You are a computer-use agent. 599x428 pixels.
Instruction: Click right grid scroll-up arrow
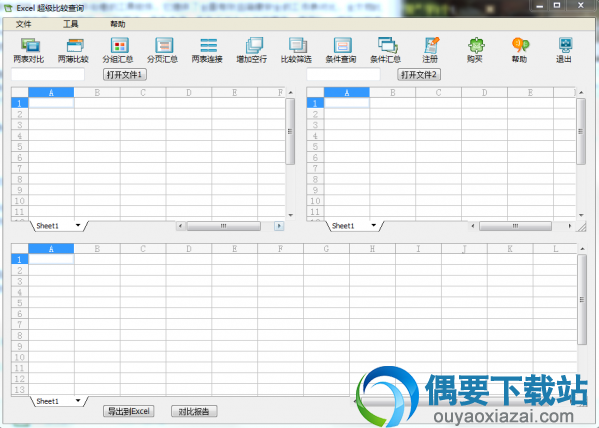point(581,92)
